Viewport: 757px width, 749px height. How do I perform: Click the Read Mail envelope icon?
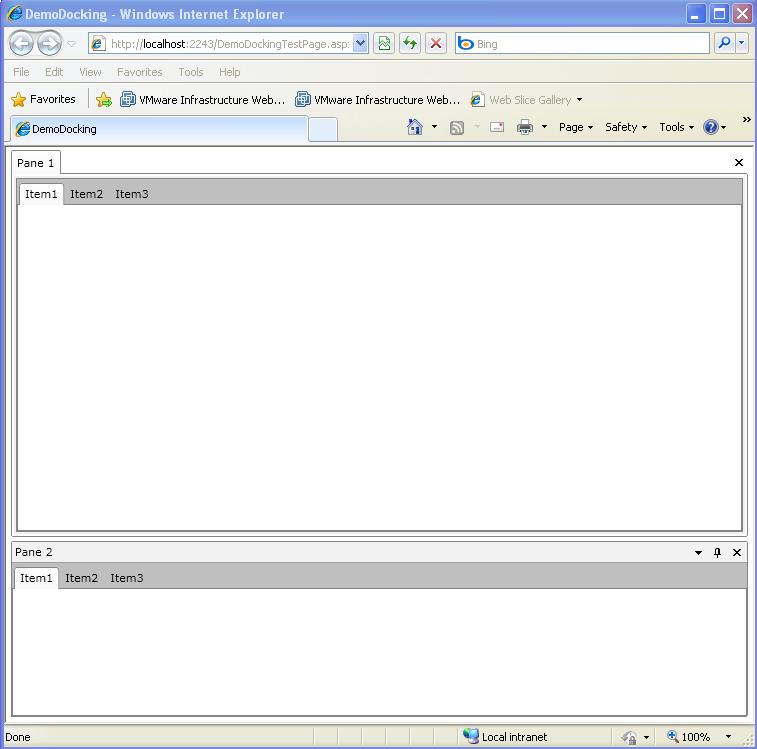coord(497,127)
